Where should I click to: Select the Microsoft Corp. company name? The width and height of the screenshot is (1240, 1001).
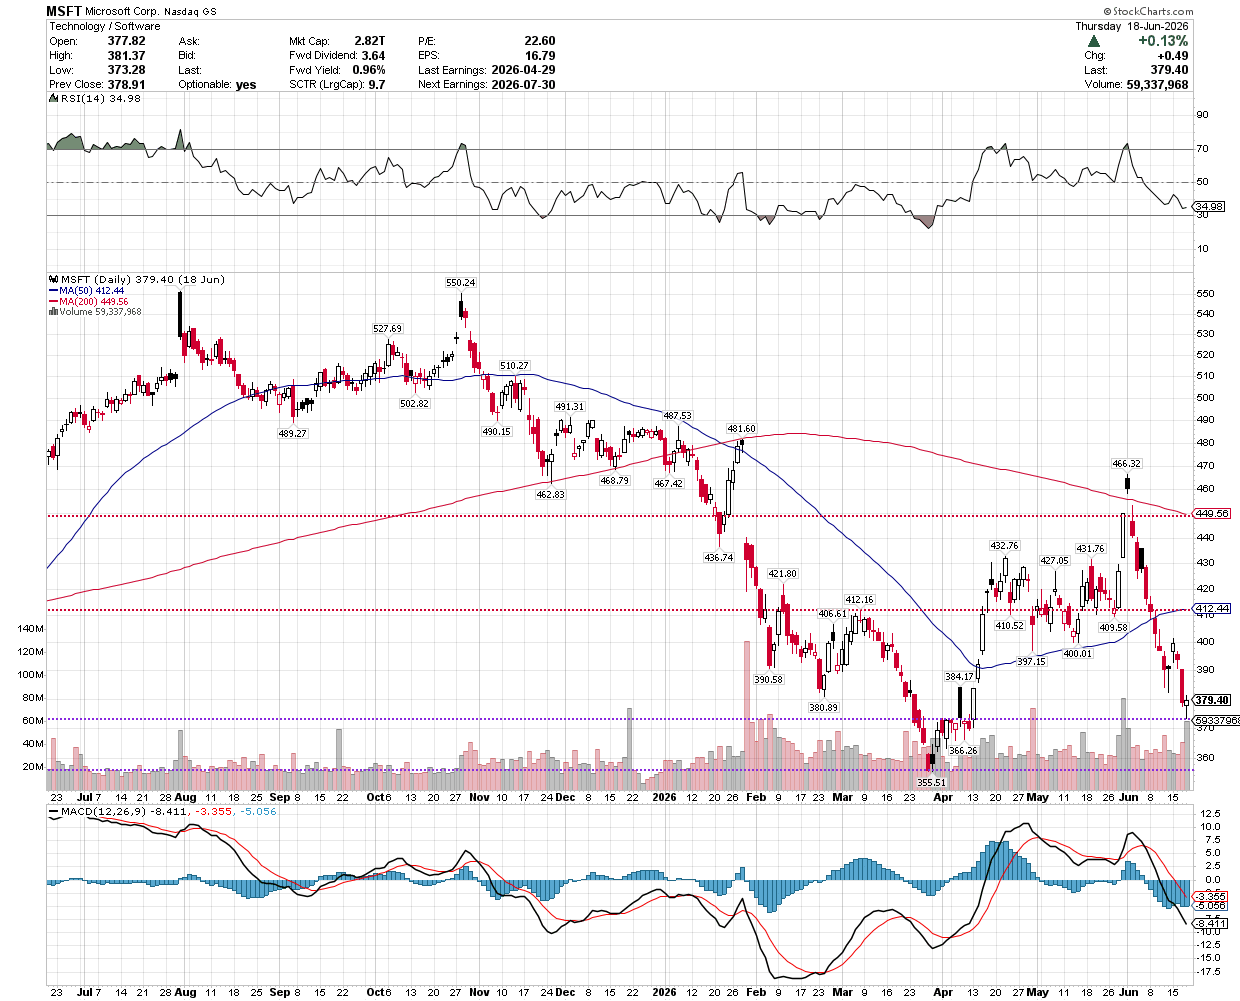[123, 12]
